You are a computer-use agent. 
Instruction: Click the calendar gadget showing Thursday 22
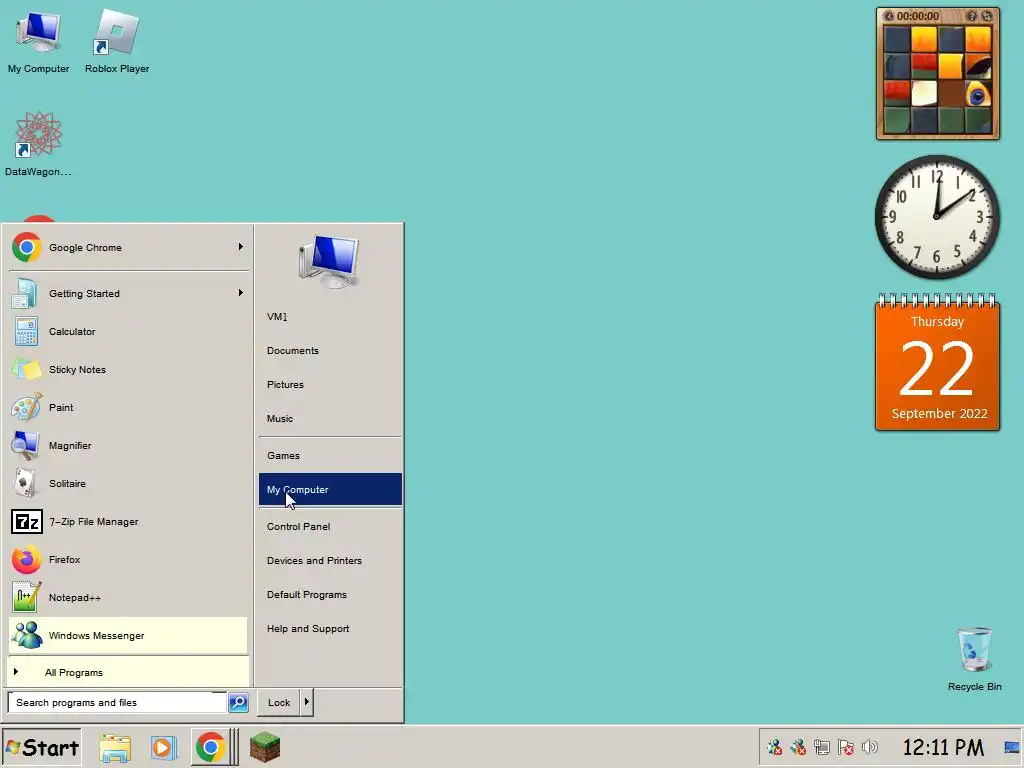click(x=937, y=363)
